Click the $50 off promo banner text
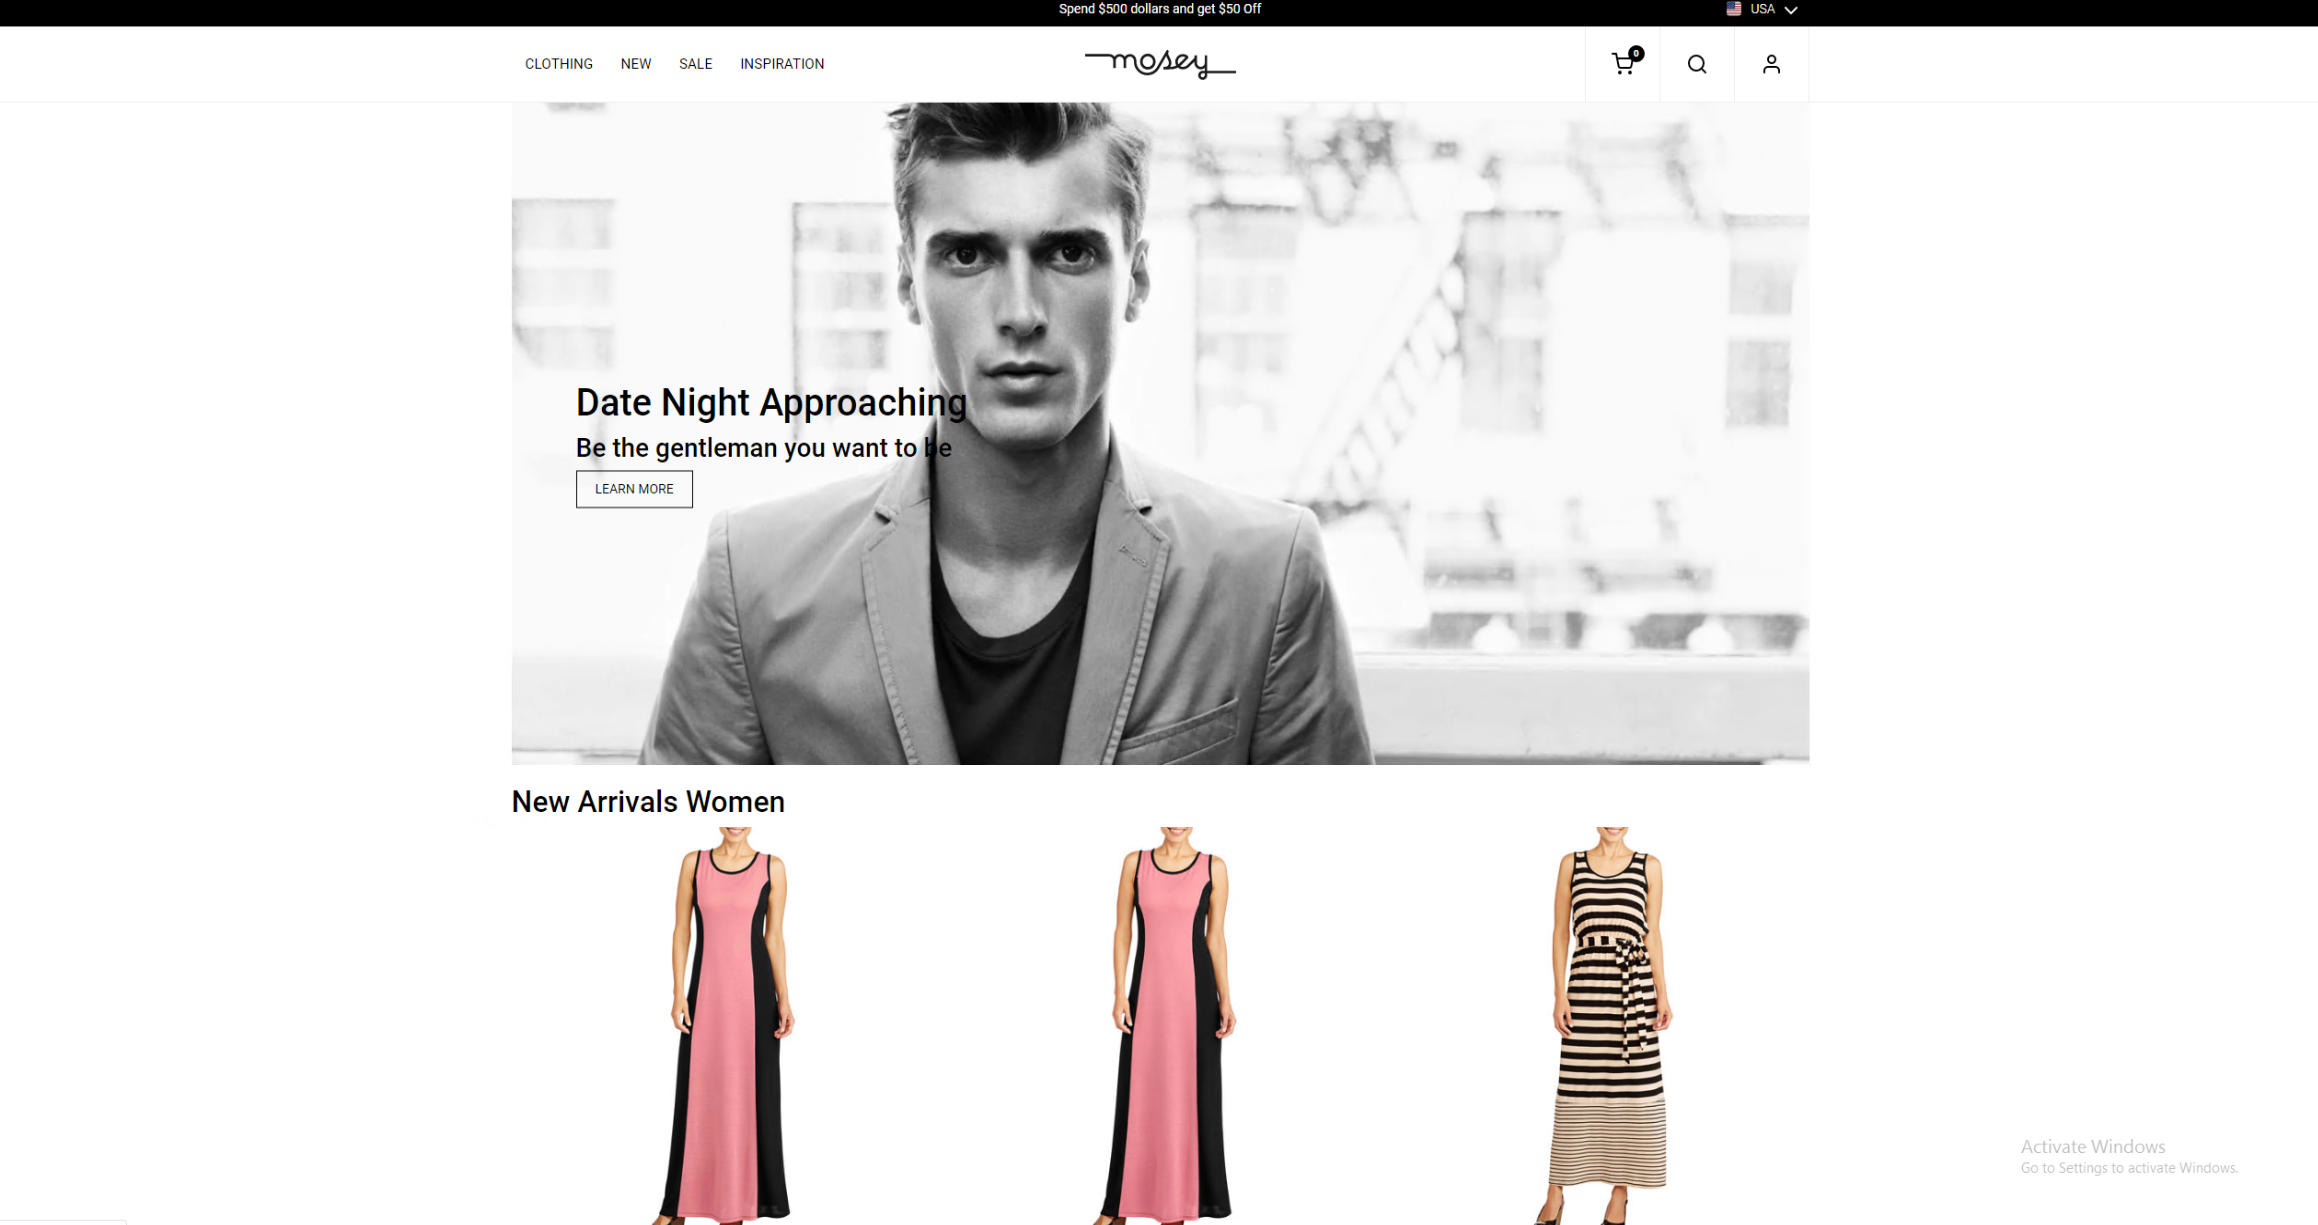The width and height of the screenshot is (2318, 1225). point(1160,9)
